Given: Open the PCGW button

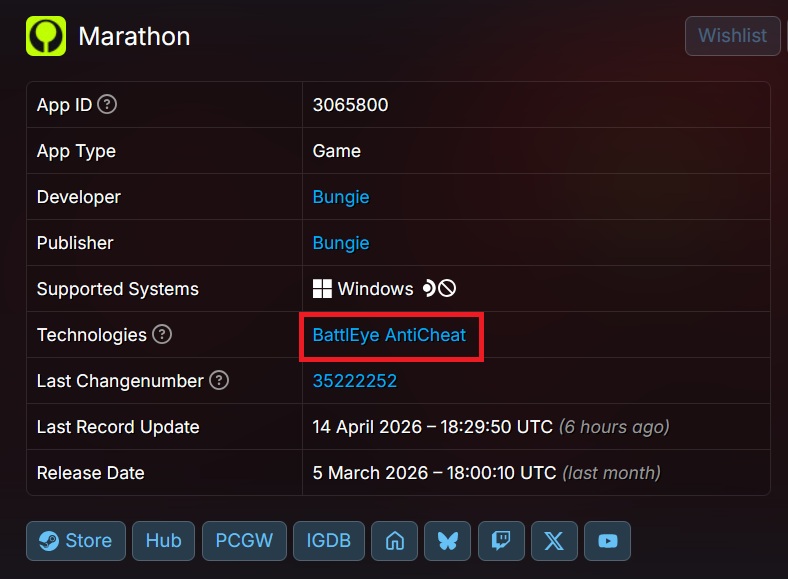Looking at the screenshot, I should click(x=244, y=541).
